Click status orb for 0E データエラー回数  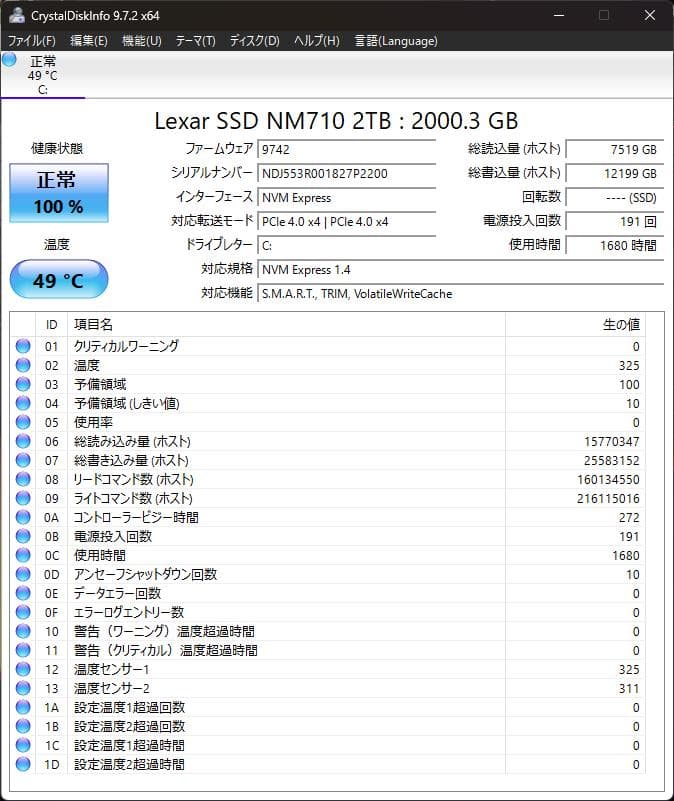click(23, 593)
